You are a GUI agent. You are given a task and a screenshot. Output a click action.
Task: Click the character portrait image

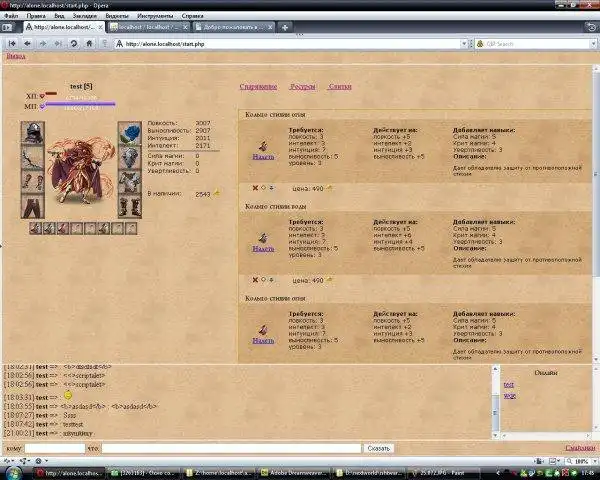(81, 170)
